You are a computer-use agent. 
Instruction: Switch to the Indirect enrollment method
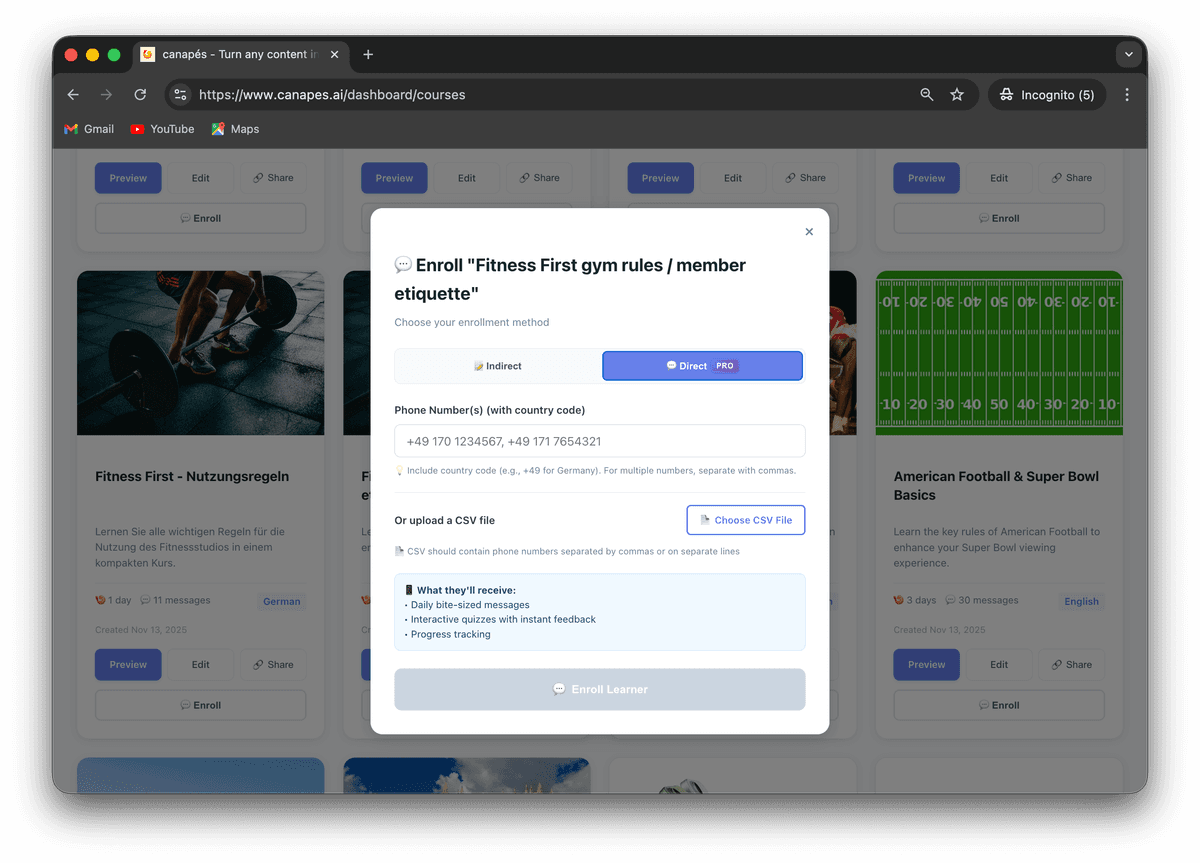497,365
